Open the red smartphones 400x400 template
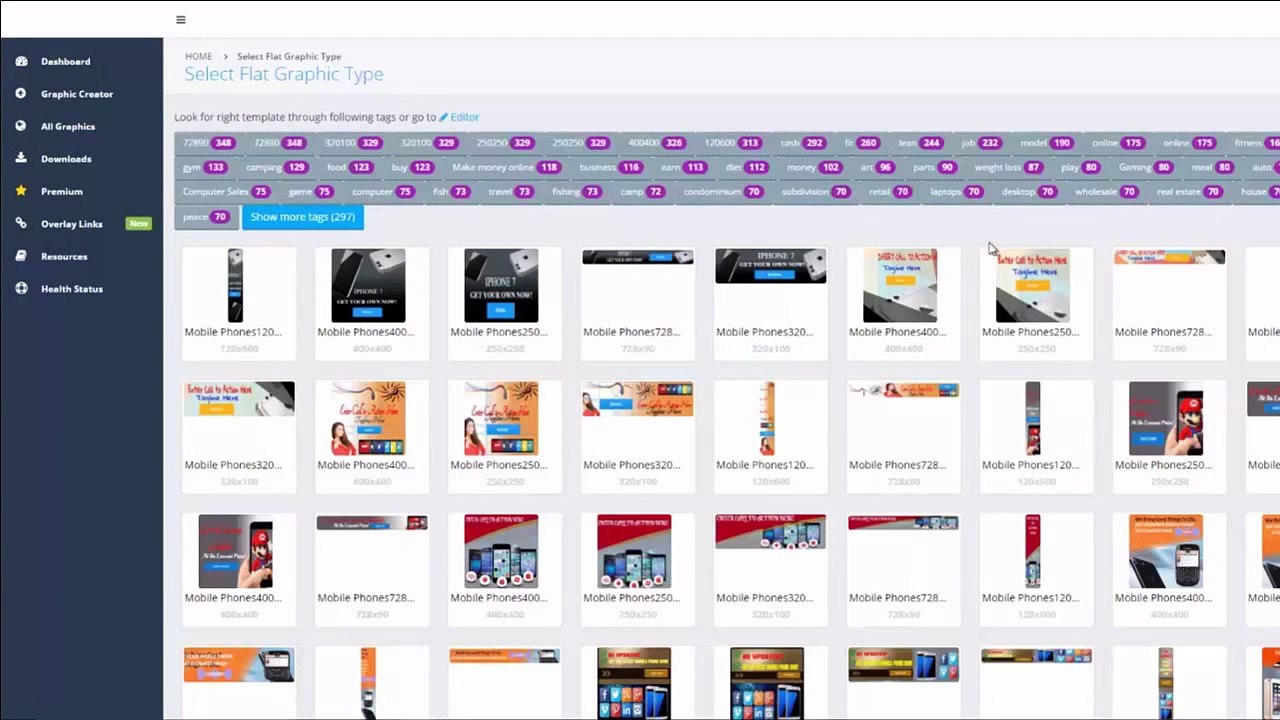Screen dimensions: 1280x720 pyautogui.click(x=501, y=552)
